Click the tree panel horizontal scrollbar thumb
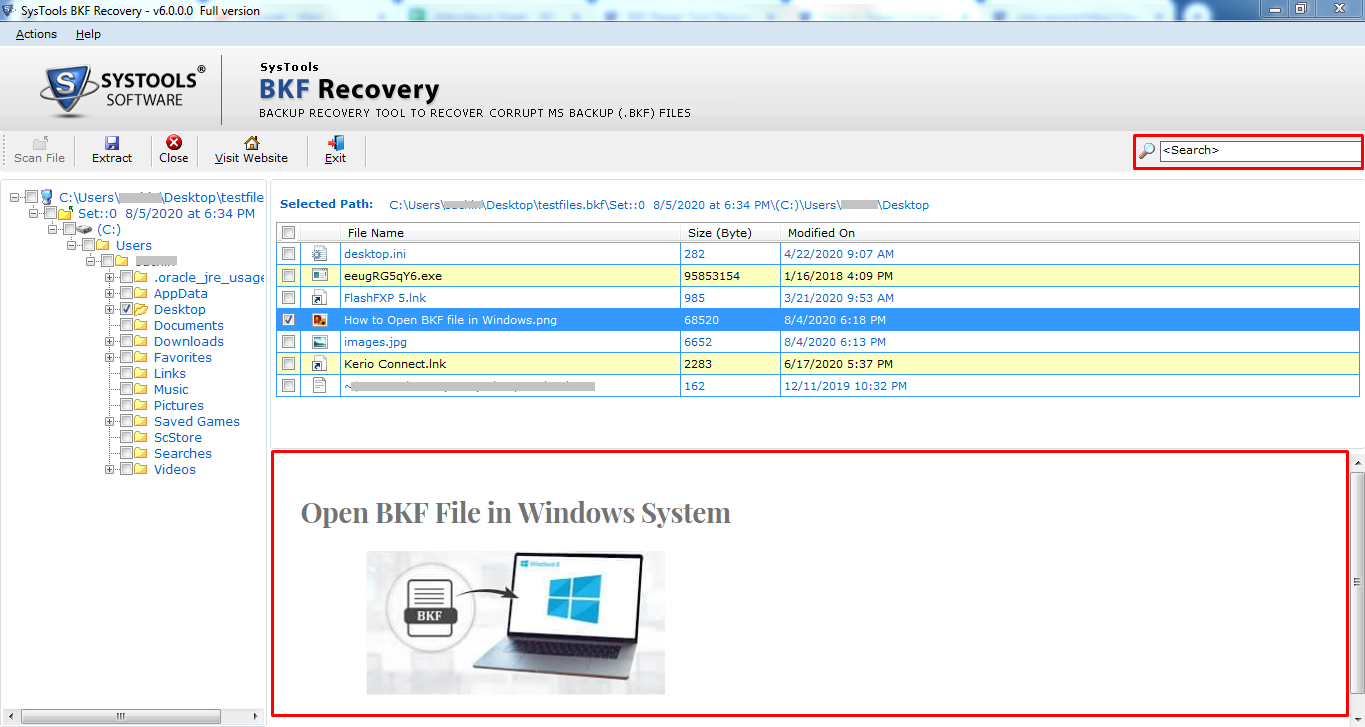Image resolution: width=1365 pixels, height=727 pixels. click(121, 716)
